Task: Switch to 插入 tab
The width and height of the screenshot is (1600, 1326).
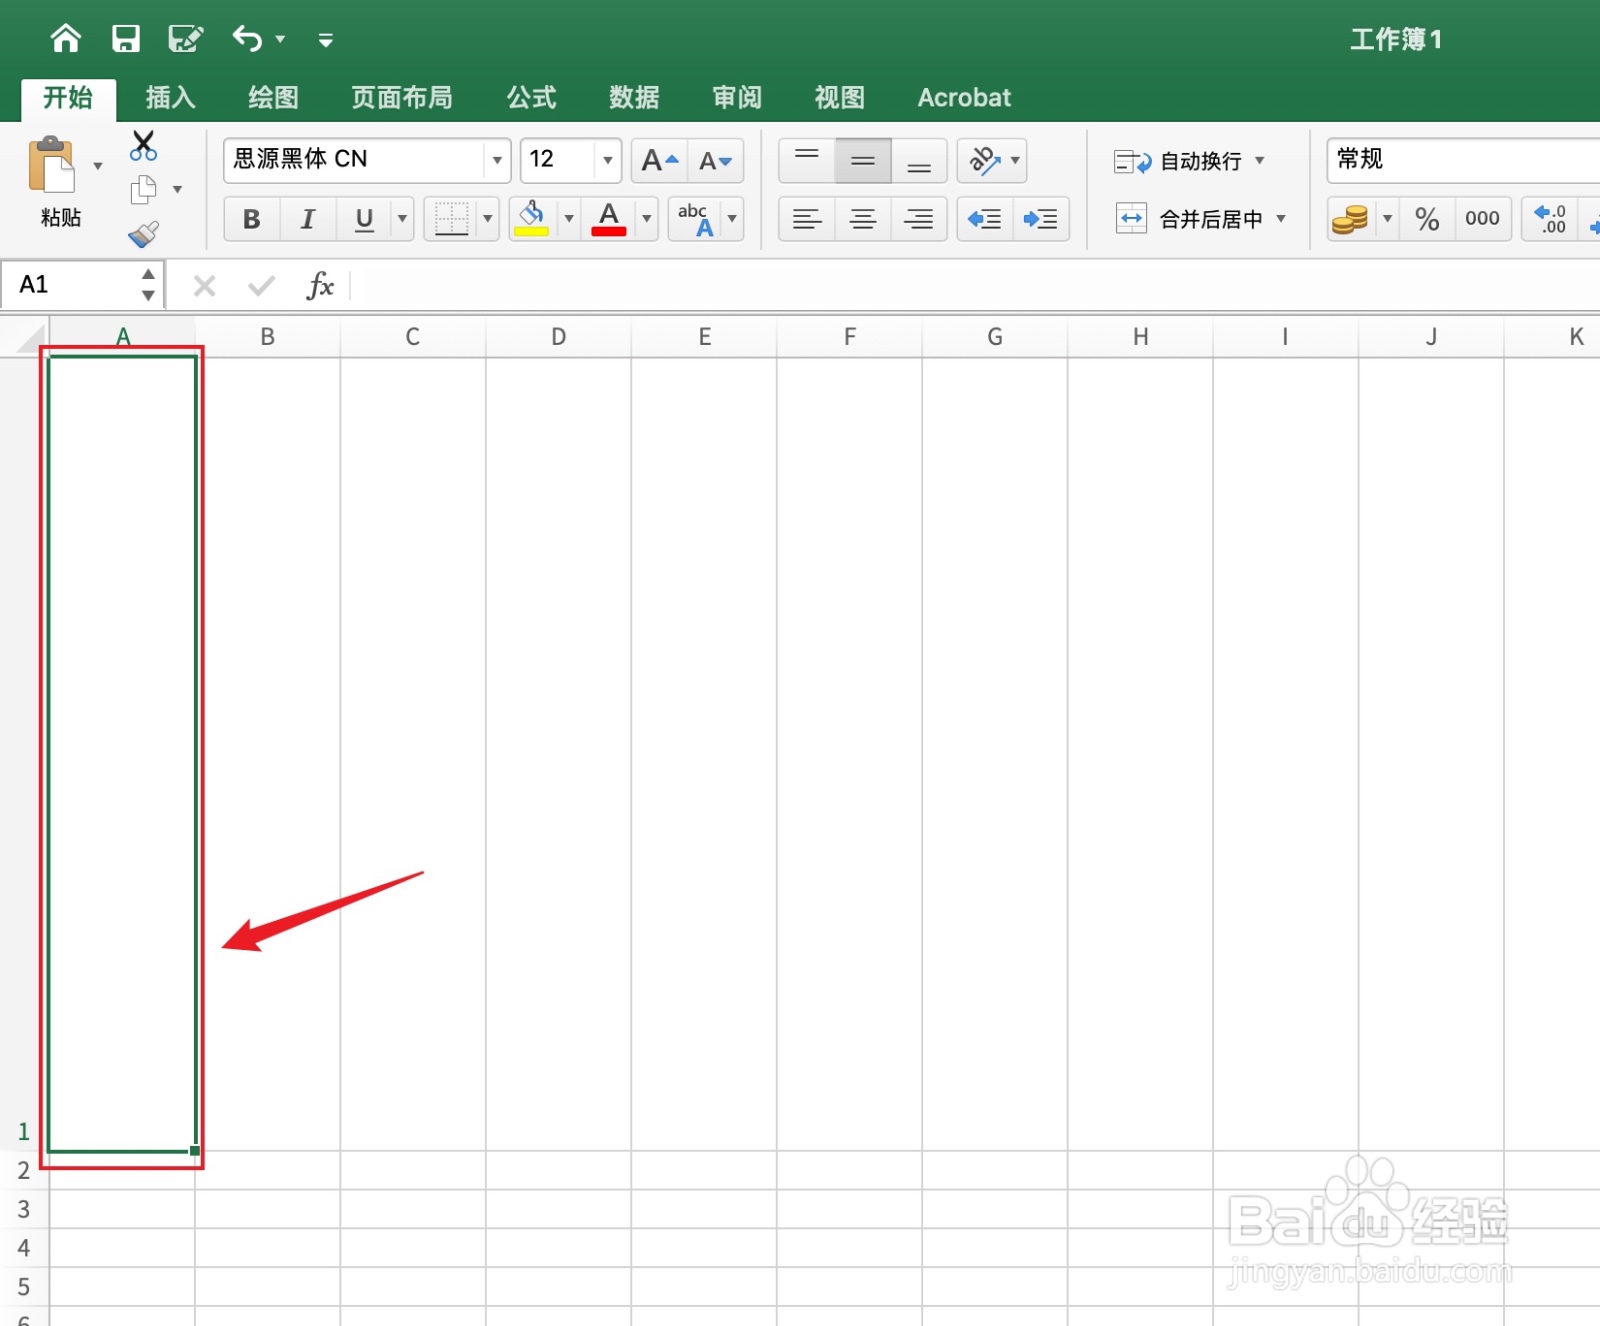Action: (x=170, y=98)
